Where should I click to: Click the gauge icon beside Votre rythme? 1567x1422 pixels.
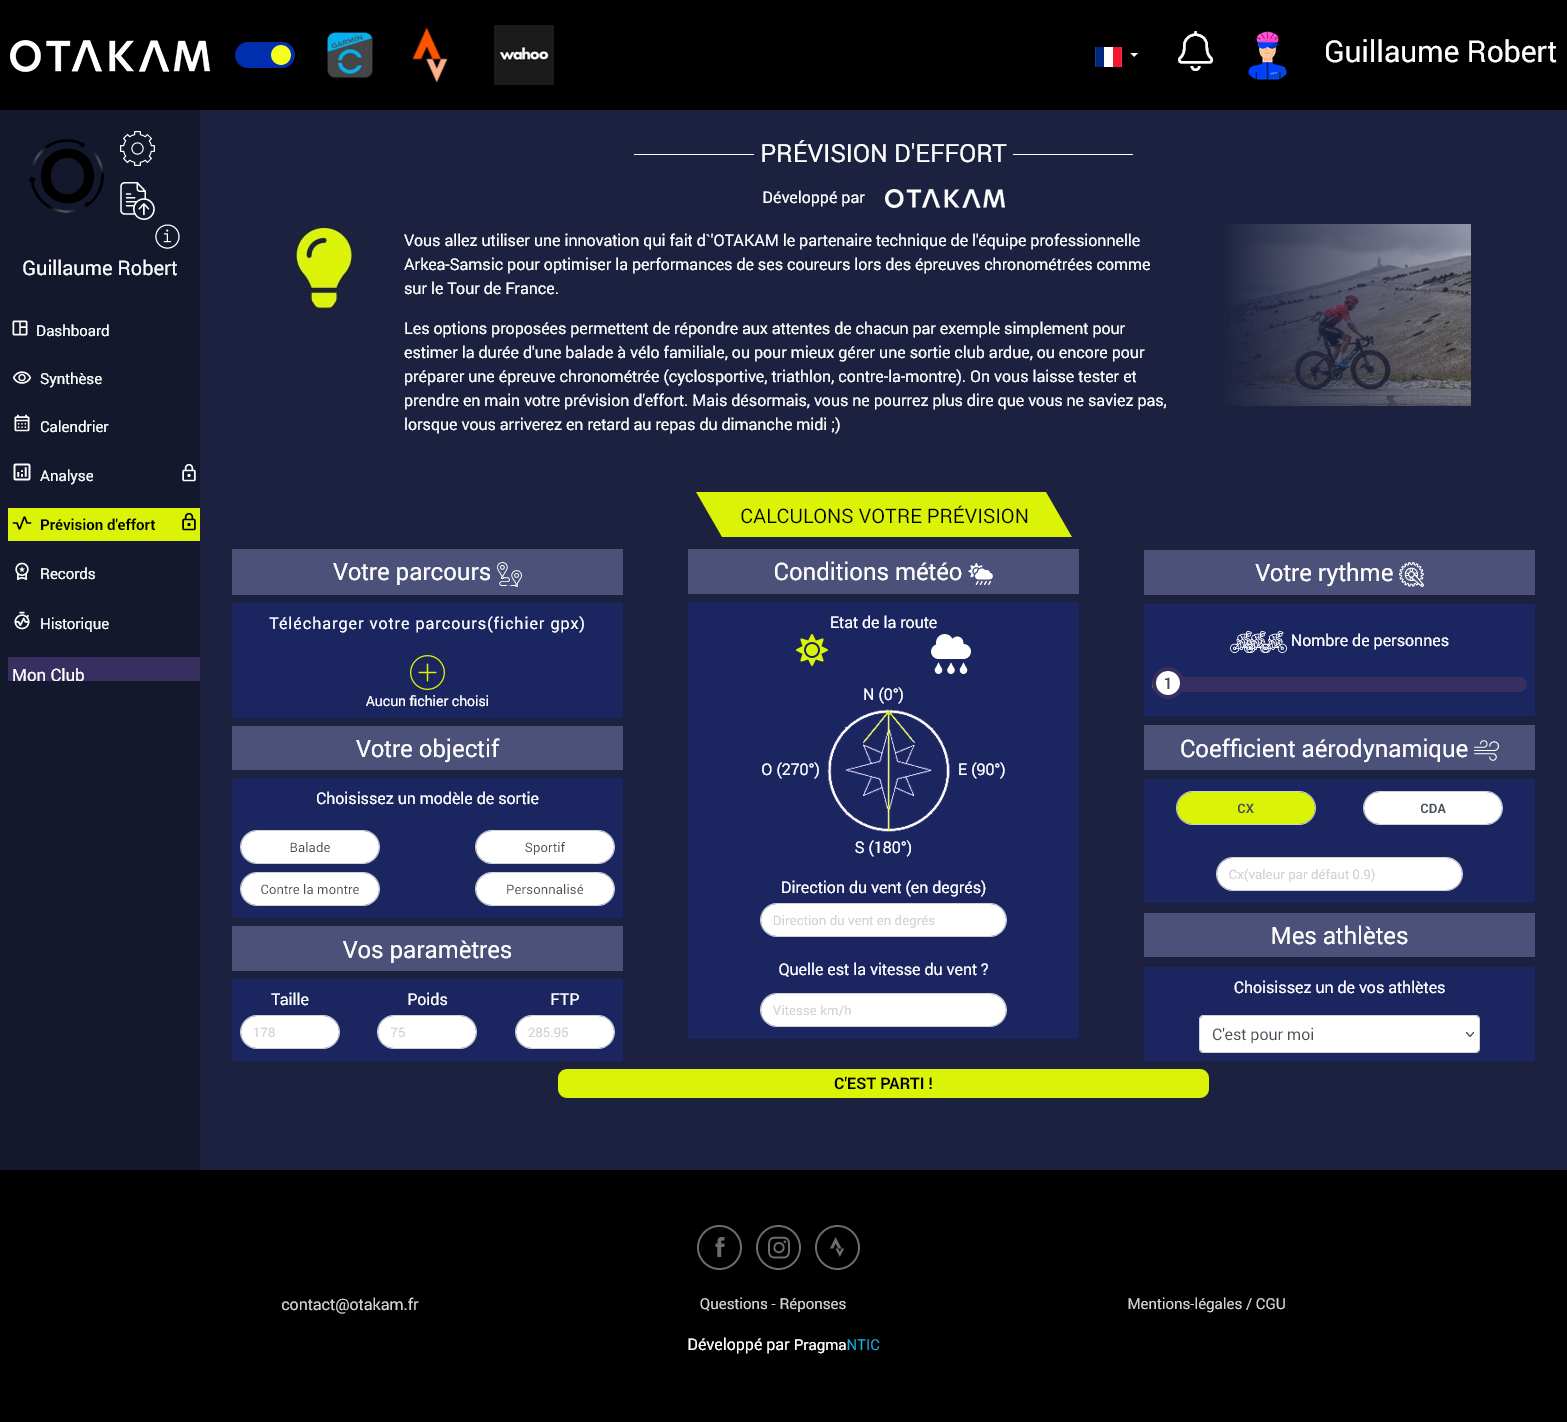click(x=1411, y=574)
